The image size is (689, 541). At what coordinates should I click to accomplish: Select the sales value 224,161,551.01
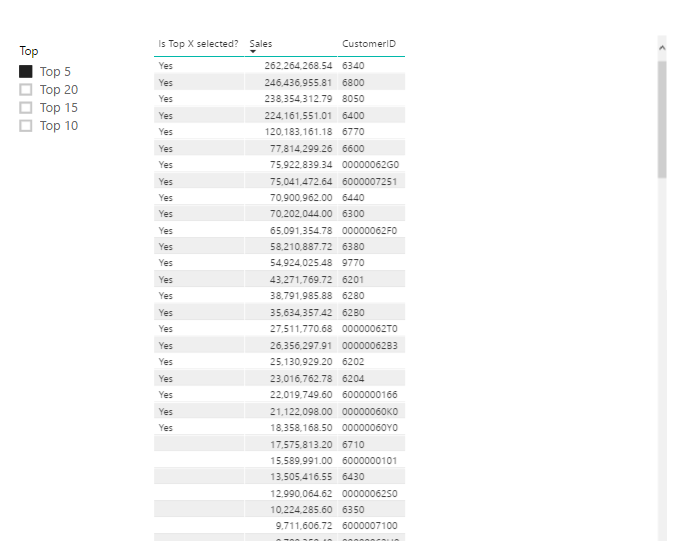(298, 116)
